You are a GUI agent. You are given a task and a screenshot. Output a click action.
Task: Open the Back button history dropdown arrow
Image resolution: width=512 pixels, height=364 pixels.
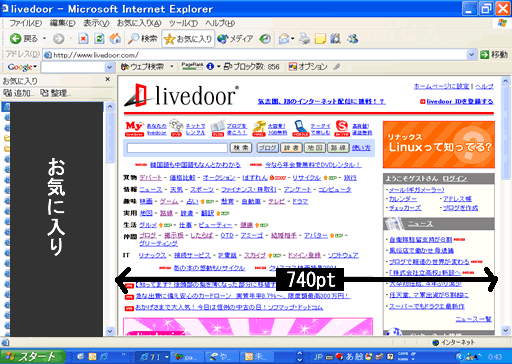44,39
